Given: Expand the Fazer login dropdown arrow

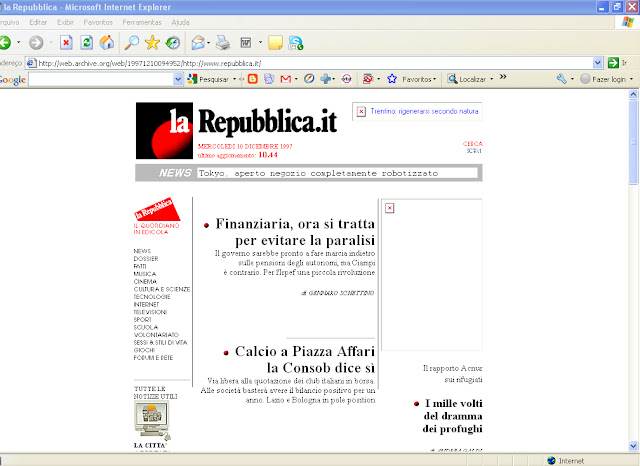Looking at the screenshot, I should coord(631,79).
